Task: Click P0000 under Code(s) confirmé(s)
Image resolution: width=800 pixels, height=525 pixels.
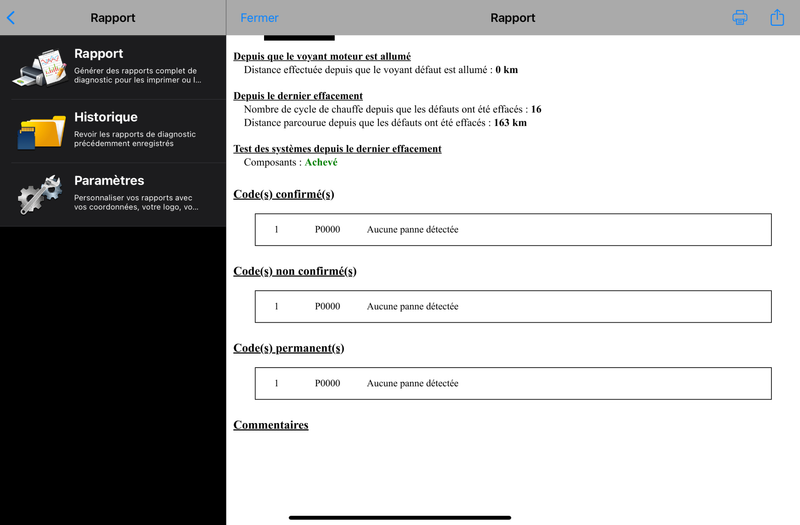Action: click(328, 230)
